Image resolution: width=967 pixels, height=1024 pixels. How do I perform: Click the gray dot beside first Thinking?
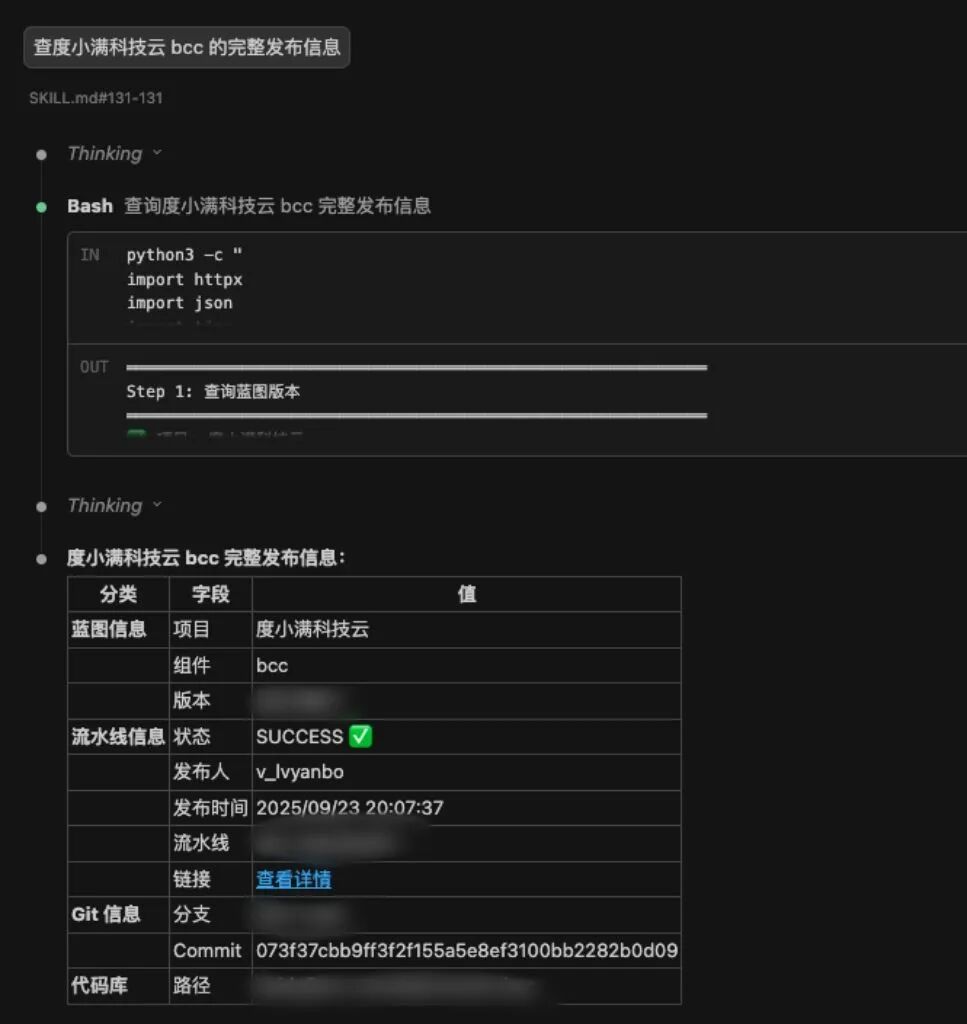tap(41, 155)
